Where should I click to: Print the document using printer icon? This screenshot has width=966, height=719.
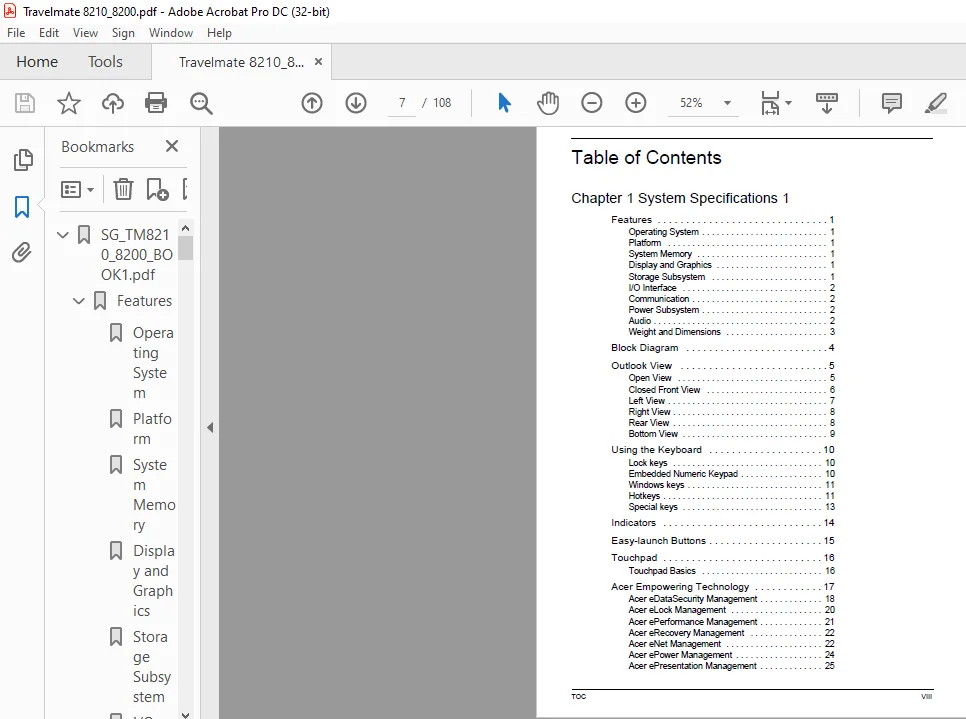tap(156, 103)
